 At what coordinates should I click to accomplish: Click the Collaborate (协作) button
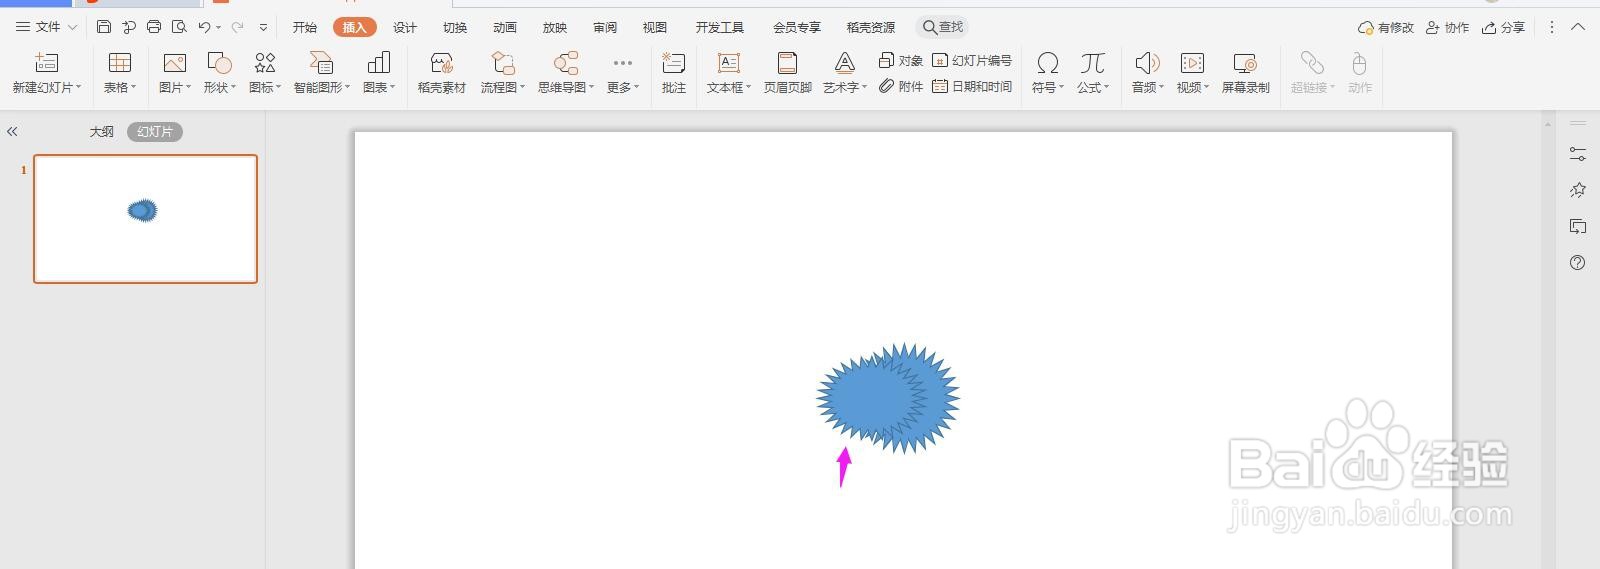[x=1448, y=28]
